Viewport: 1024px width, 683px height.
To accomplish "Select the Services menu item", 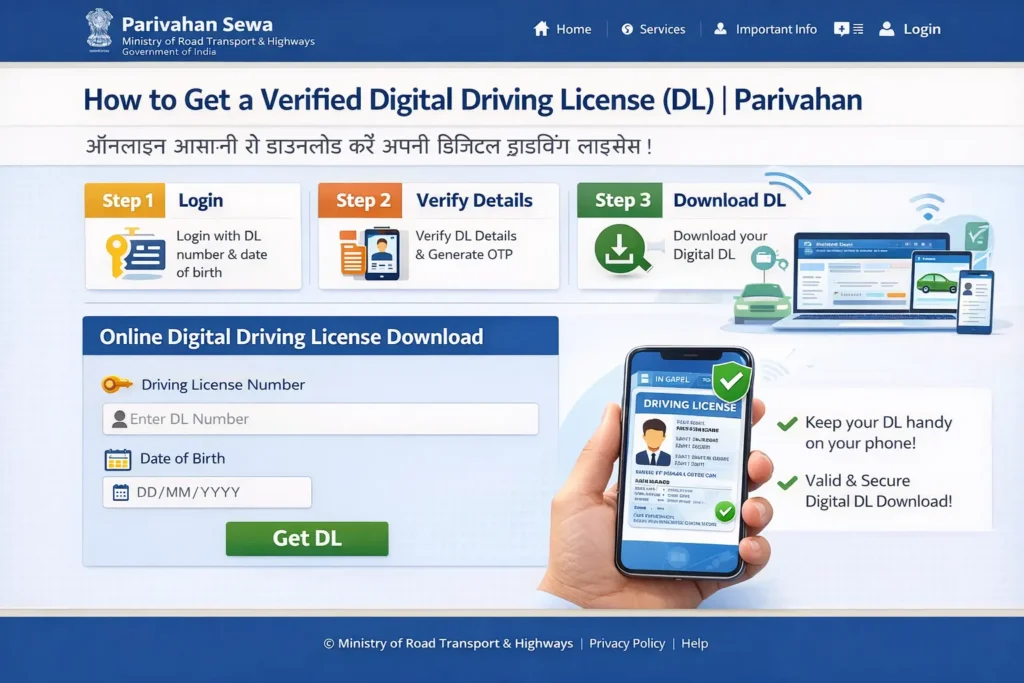I will click(x=662, y=29).
